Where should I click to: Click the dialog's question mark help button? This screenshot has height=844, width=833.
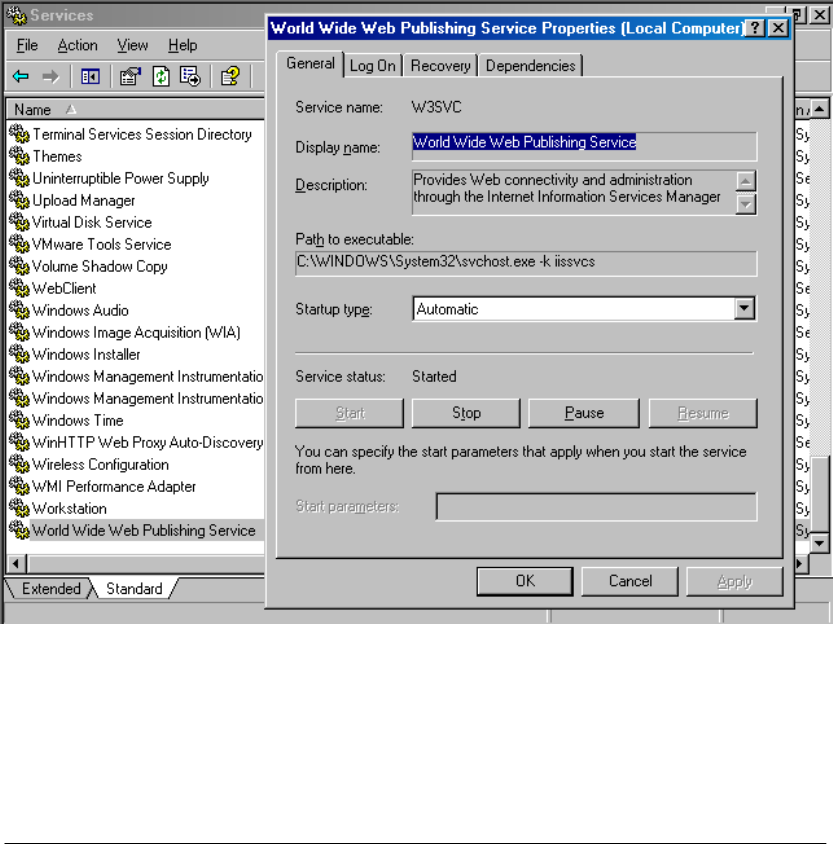pyautogui.click(x=755, y=28)
